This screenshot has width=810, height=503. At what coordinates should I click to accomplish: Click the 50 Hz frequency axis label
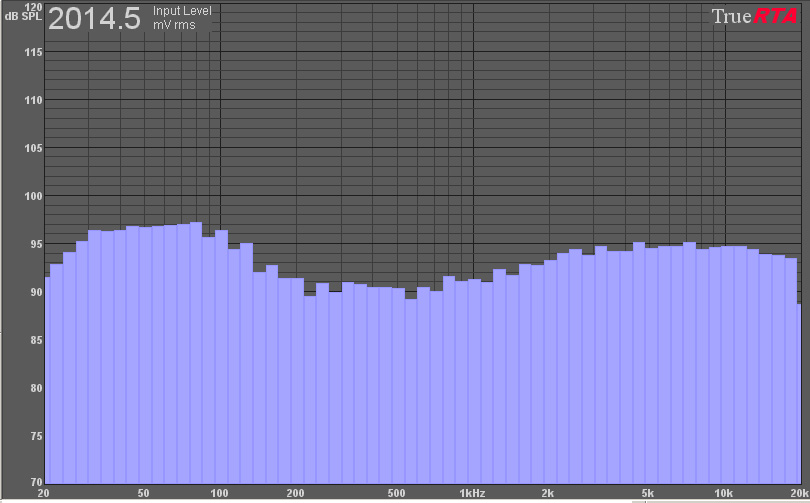[143, 493]
